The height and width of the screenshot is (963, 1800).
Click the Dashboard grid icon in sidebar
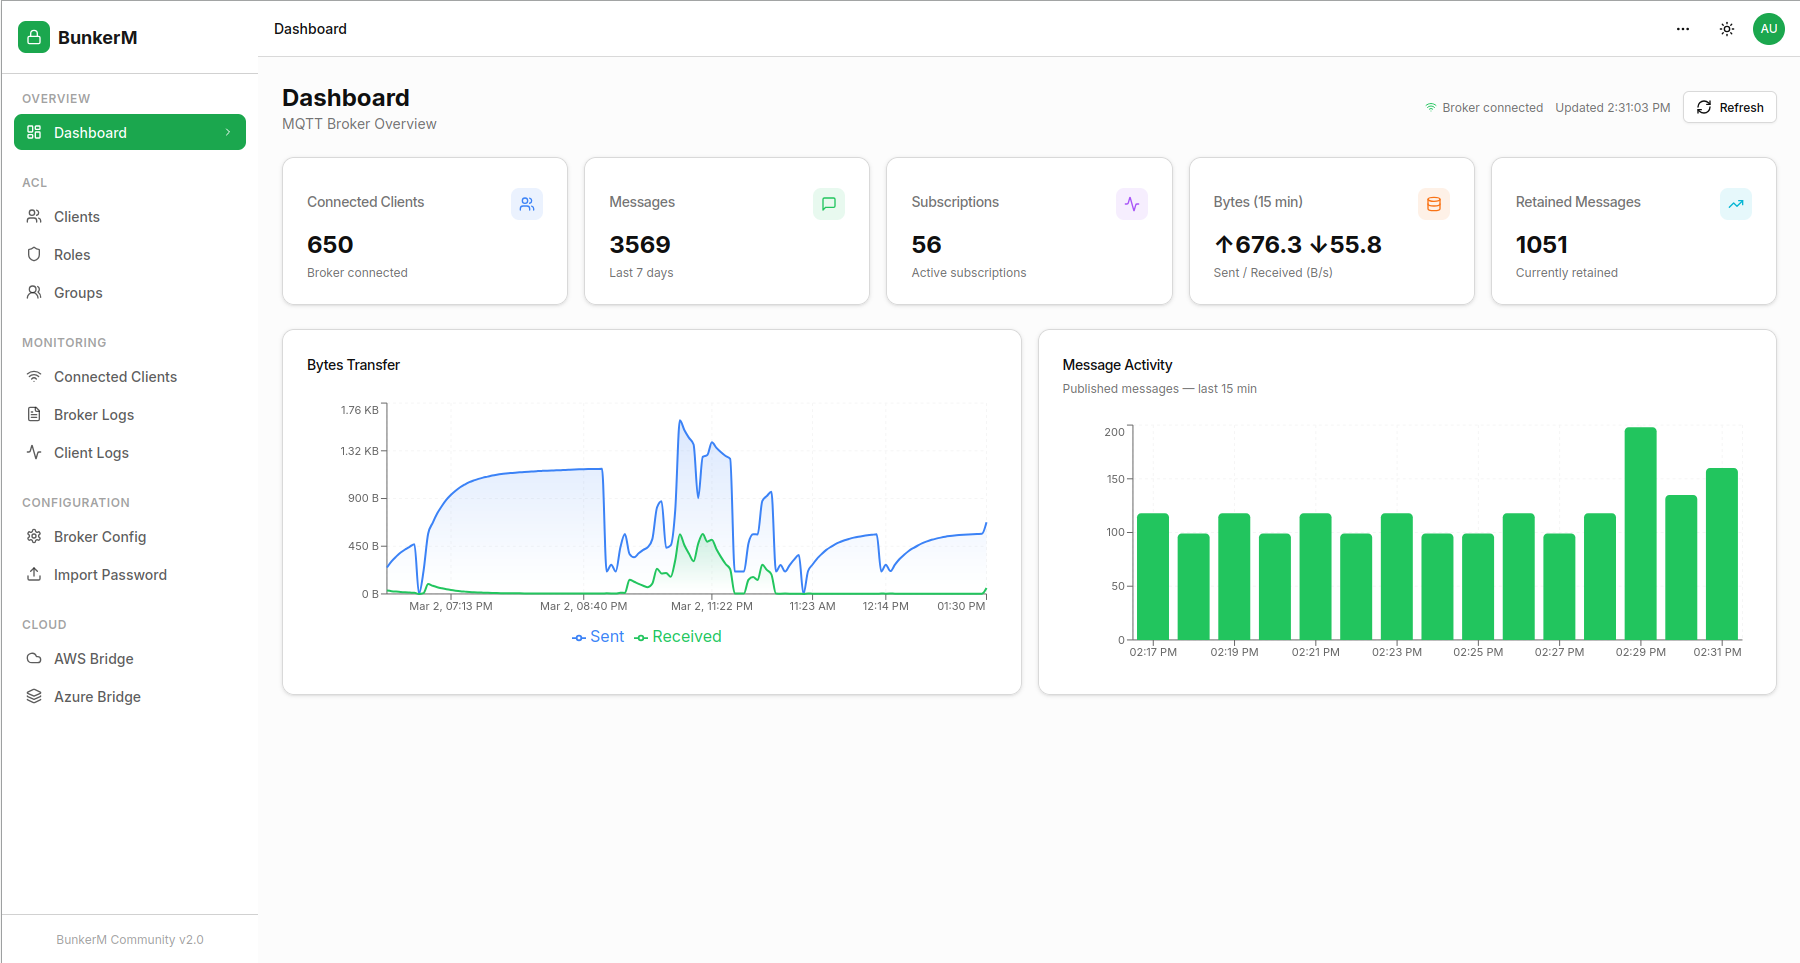pyautogui.click(x=34, y=132)
